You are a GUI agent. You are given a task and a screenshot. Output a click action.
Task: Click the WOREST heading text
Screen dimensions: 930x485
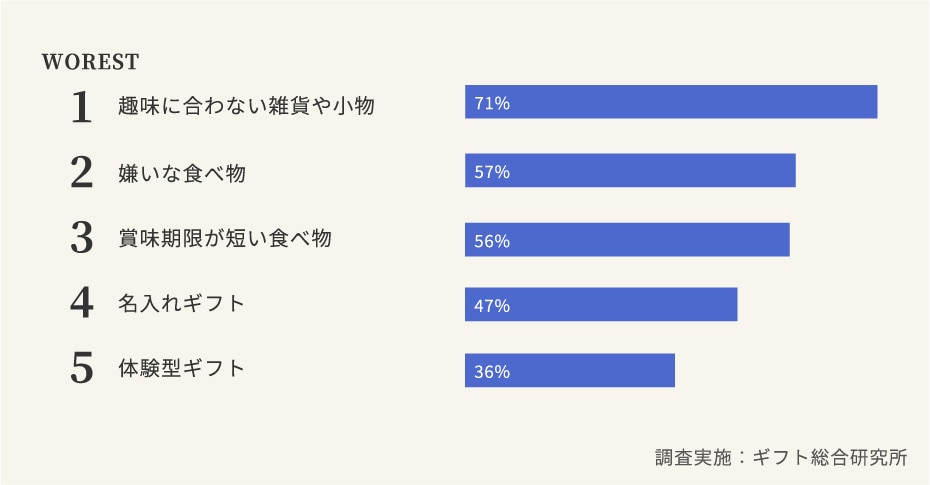pyautogui.click(x=90, y=62)
